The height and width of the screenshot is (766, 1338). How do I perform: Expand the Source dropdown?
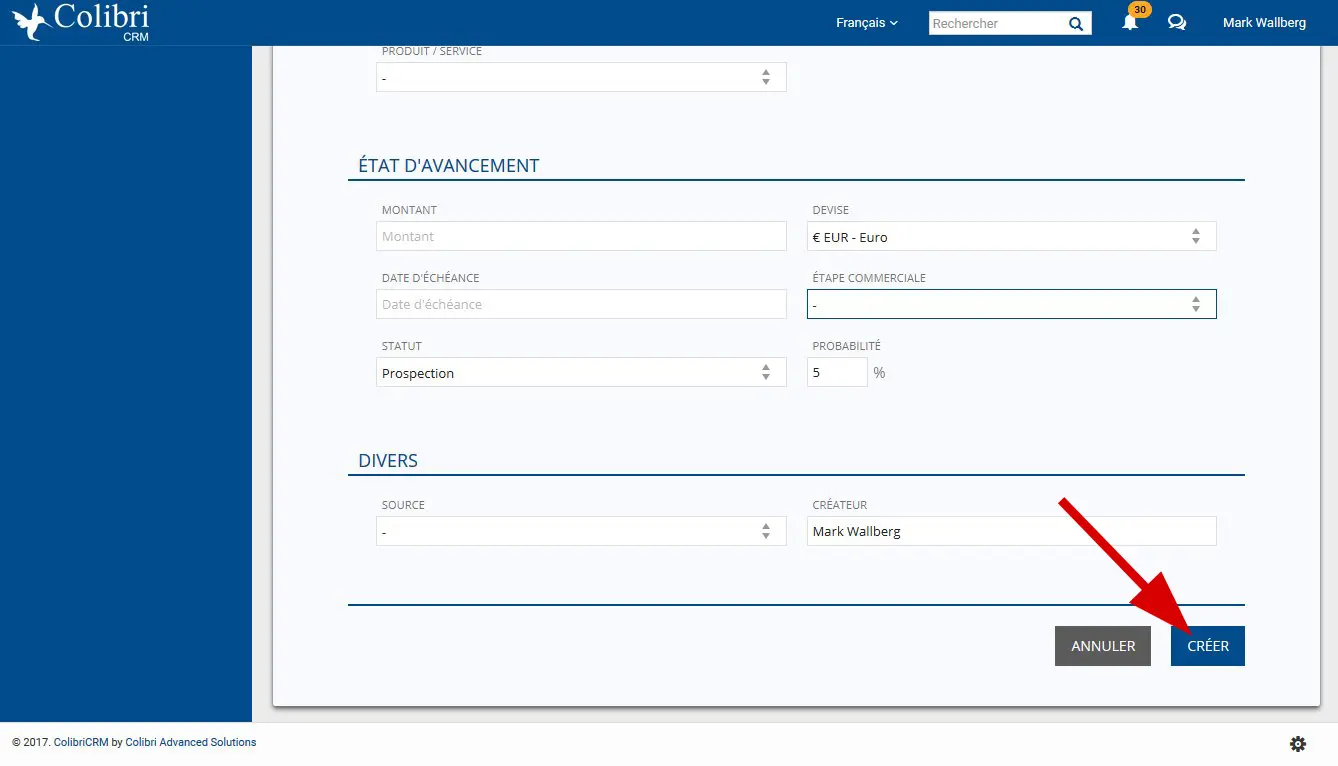[581, 532]
